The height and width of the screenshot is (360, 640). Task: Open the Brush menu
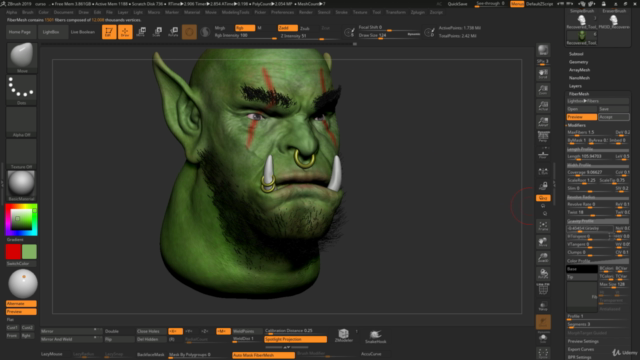click(x=28, y=12)
